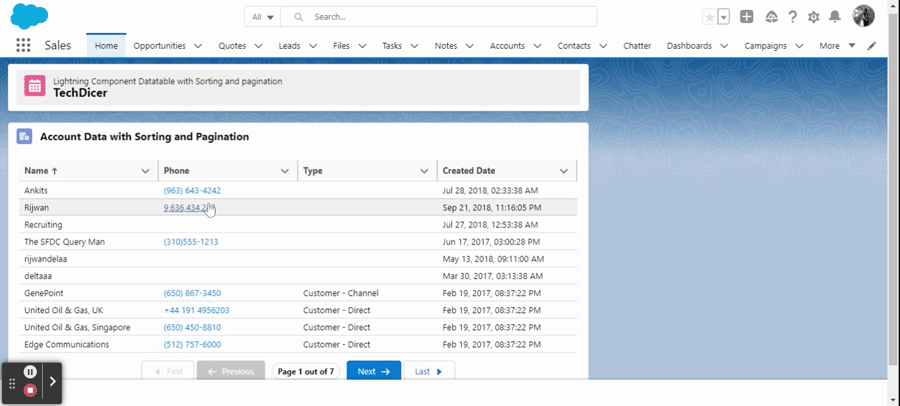This screenshot has height=406, width=900.
Task: Open the Dashboards tab
Action: coord(689,46)
